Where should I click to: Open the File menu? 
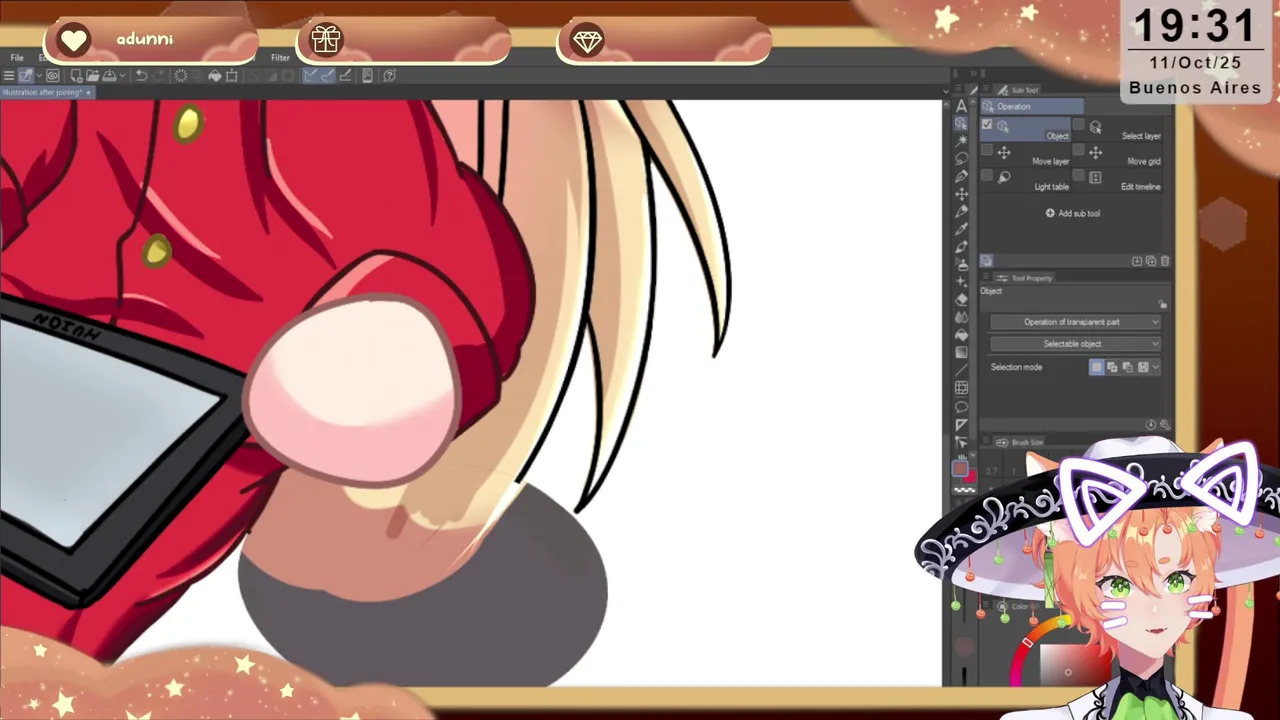tap(17, 57)
